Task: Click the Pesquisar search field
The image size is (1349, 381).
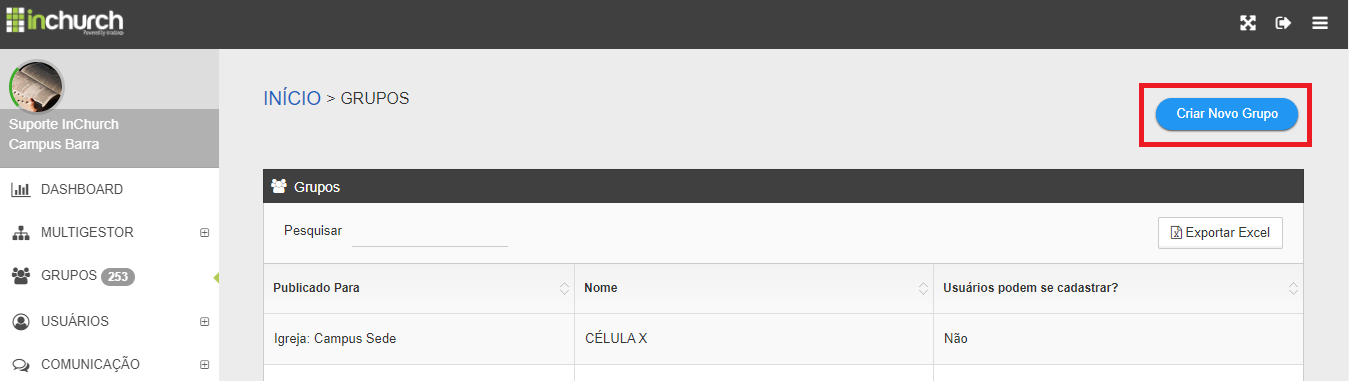Action: click(x=430, y=232)
